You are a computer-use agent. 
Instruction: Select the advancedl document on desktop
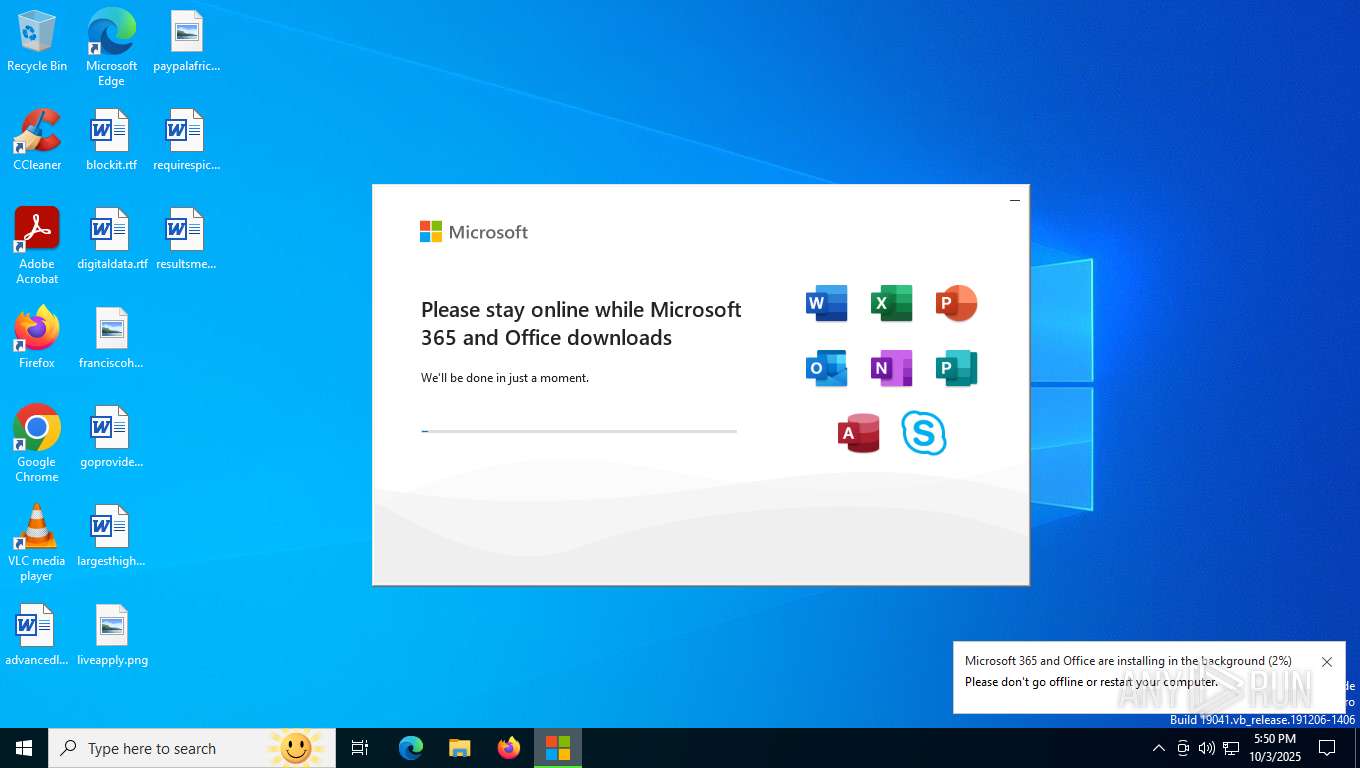pos(37,635)
